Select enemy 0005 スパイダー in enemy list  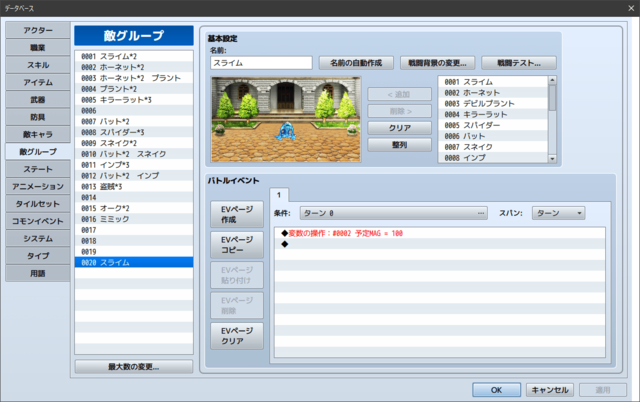(x=493, y=125)
